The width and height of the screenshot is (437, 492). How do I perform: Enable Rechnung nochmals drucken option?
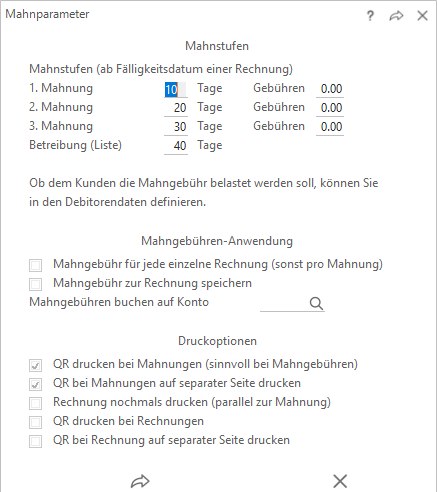35,403
